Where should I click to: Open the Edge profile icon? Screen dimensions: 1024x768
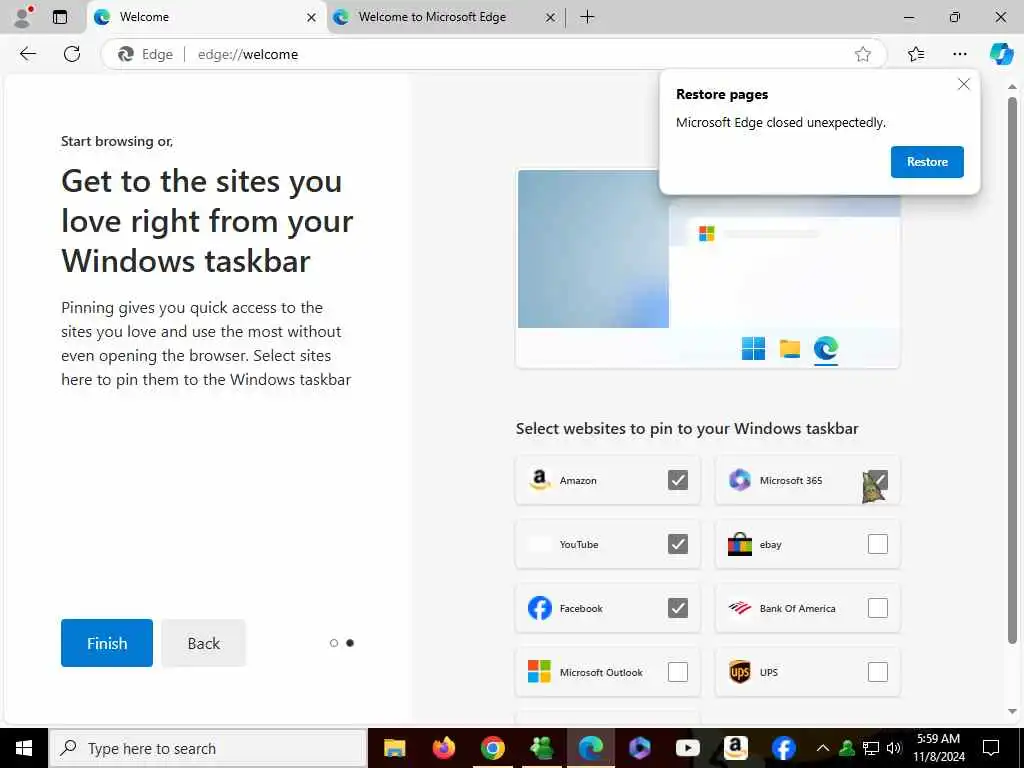tap(24, 16)
